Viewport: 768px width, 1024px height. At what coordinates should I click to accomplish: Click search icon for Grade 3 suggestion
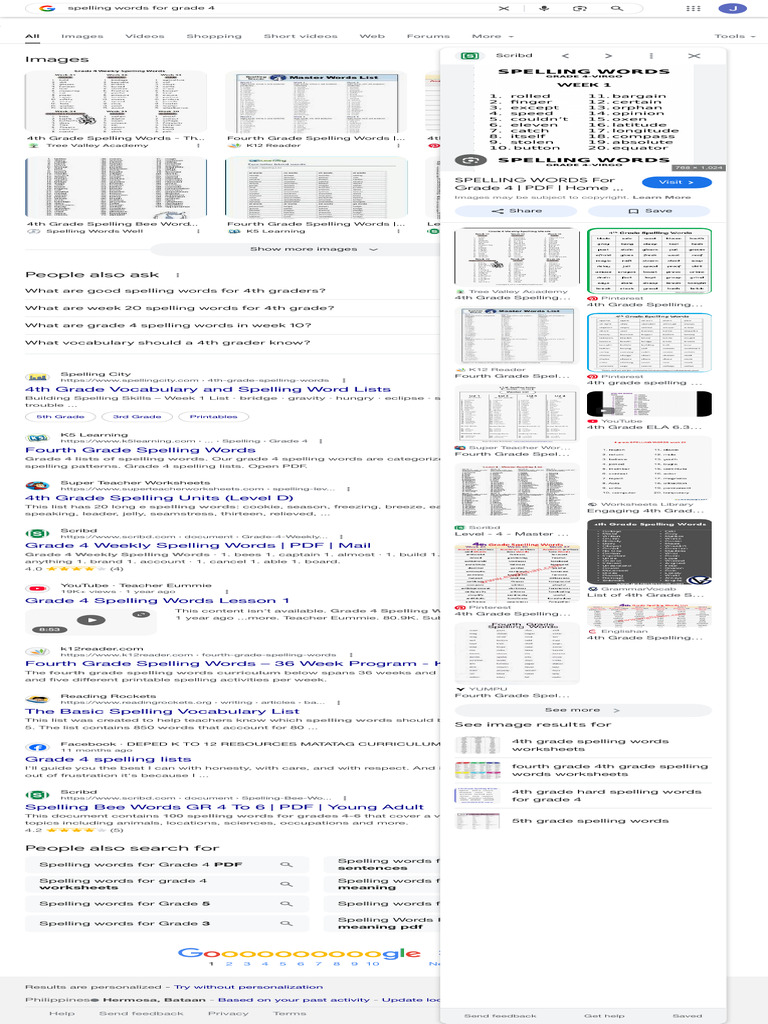(286, 923)
